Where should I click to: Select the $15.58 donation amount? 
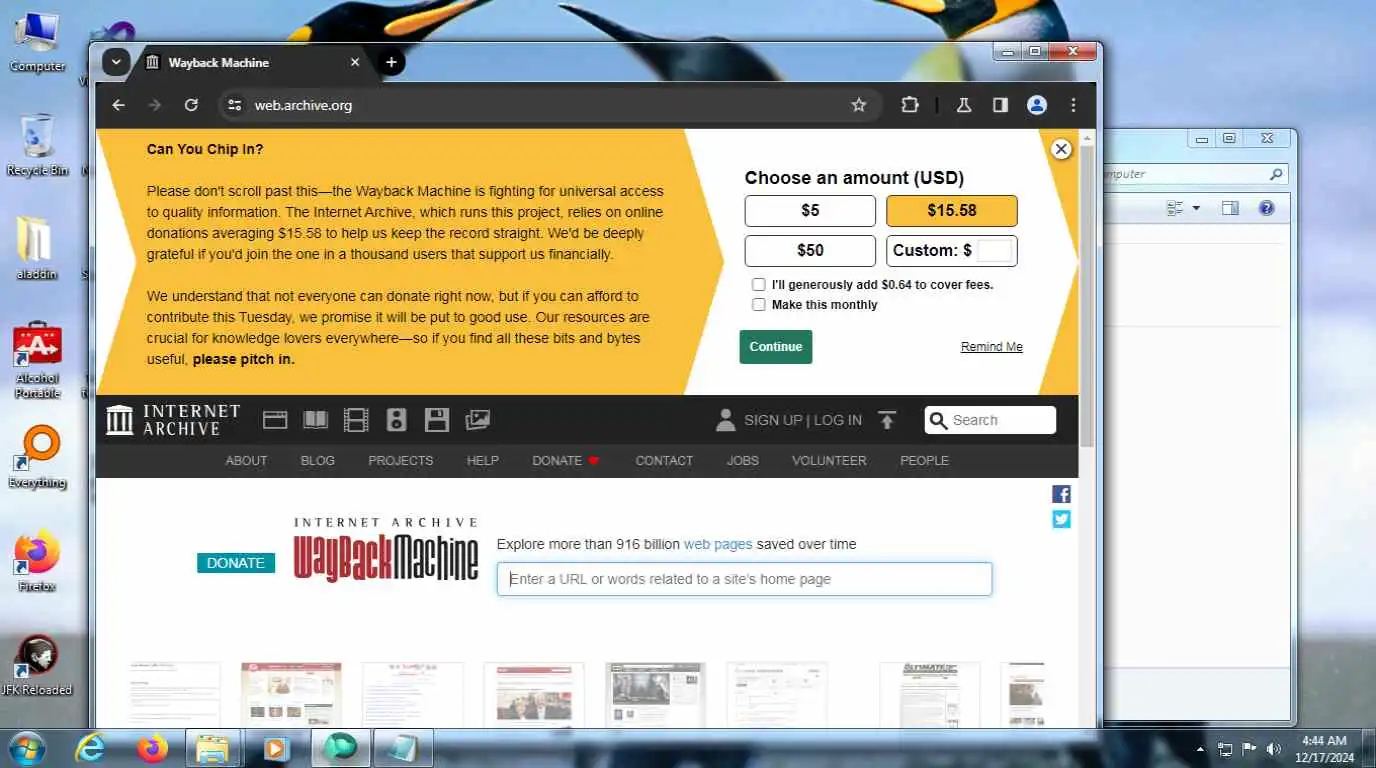952,211
